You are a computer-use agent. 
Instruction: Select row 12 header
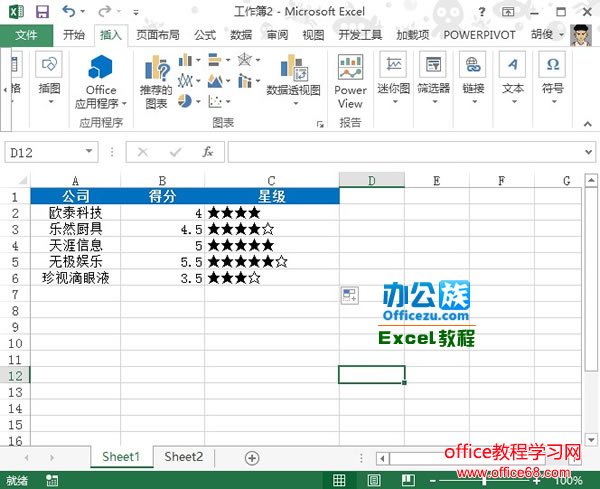coord(15,376)
